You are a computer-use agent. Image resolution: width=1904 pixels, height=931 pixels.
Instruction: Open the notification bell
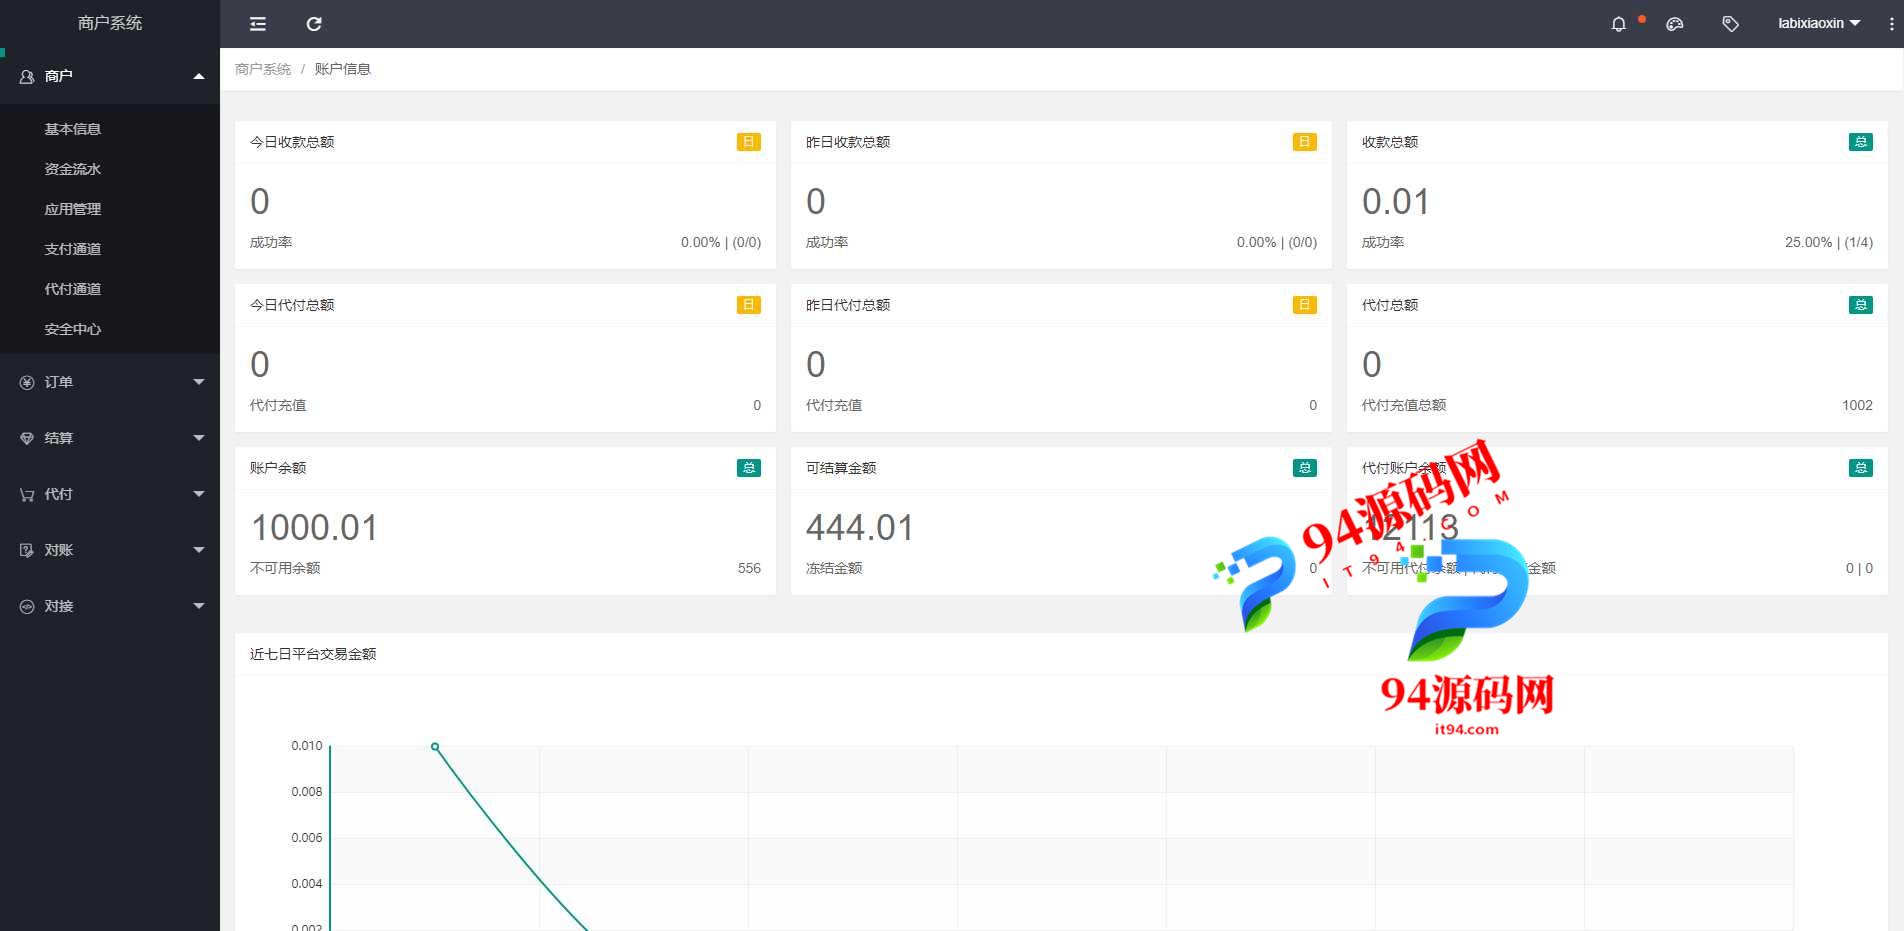1619,24
